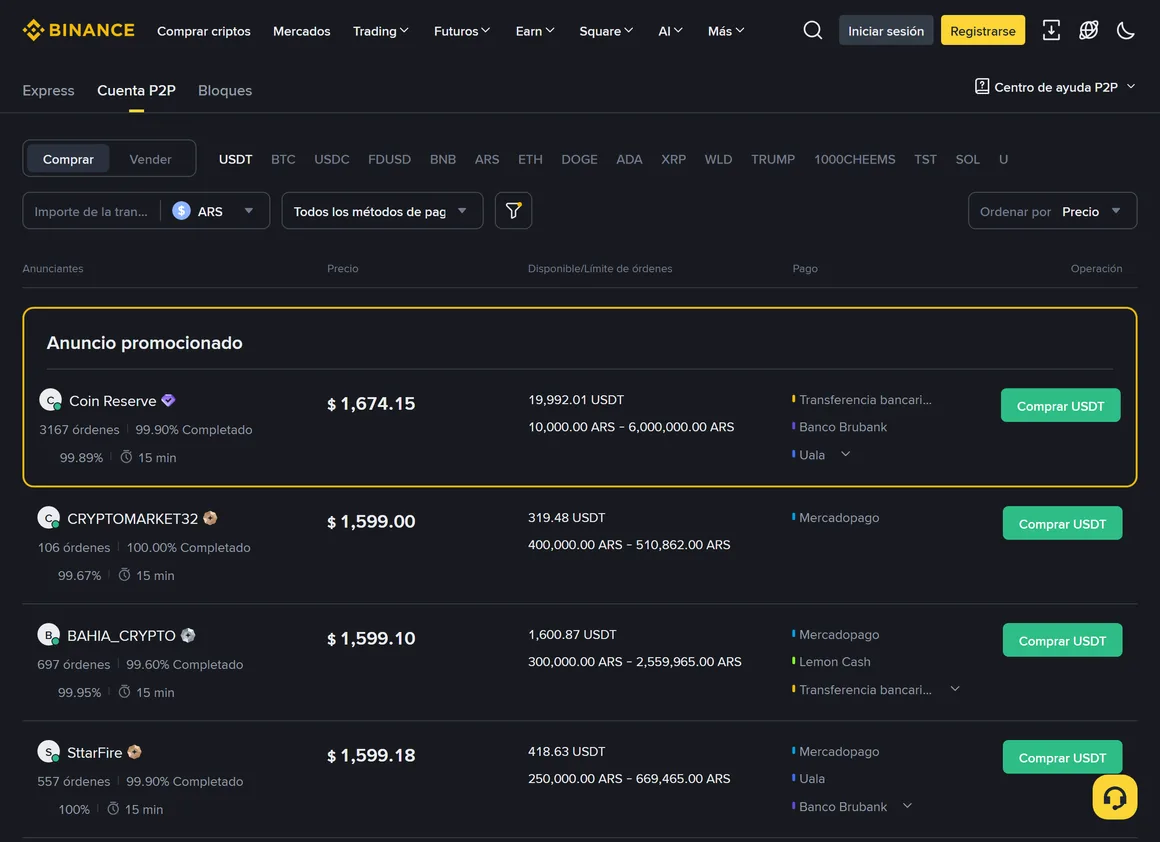Click Coin Reserve verified diamond badge
The width and height of the screenshot is (1160, 842).
click(169, 400)
